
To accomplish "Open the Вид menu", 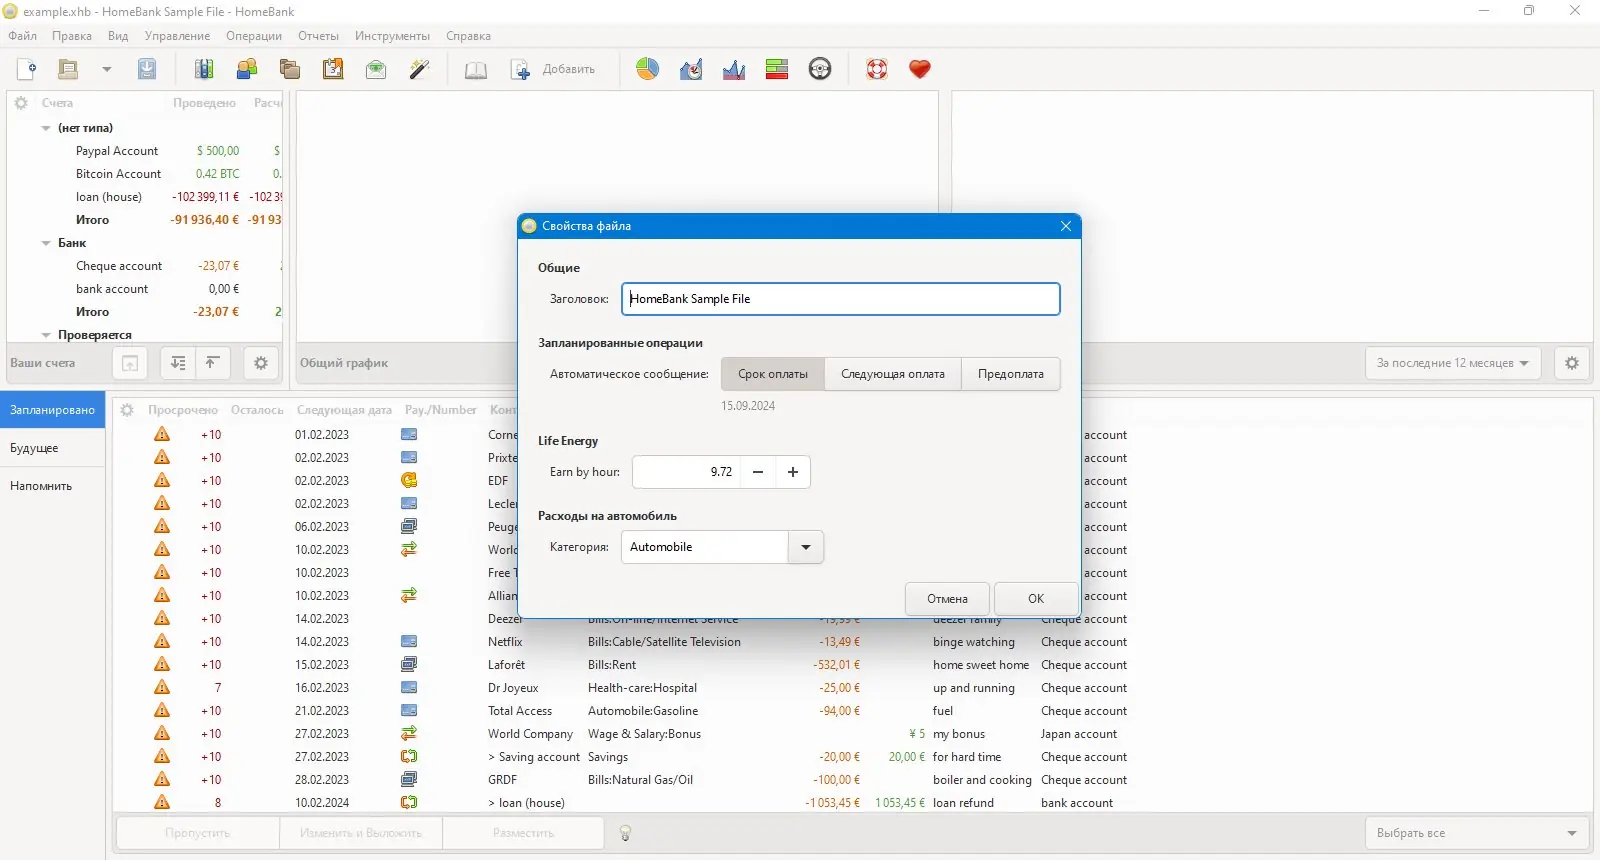I will point(118,36).
